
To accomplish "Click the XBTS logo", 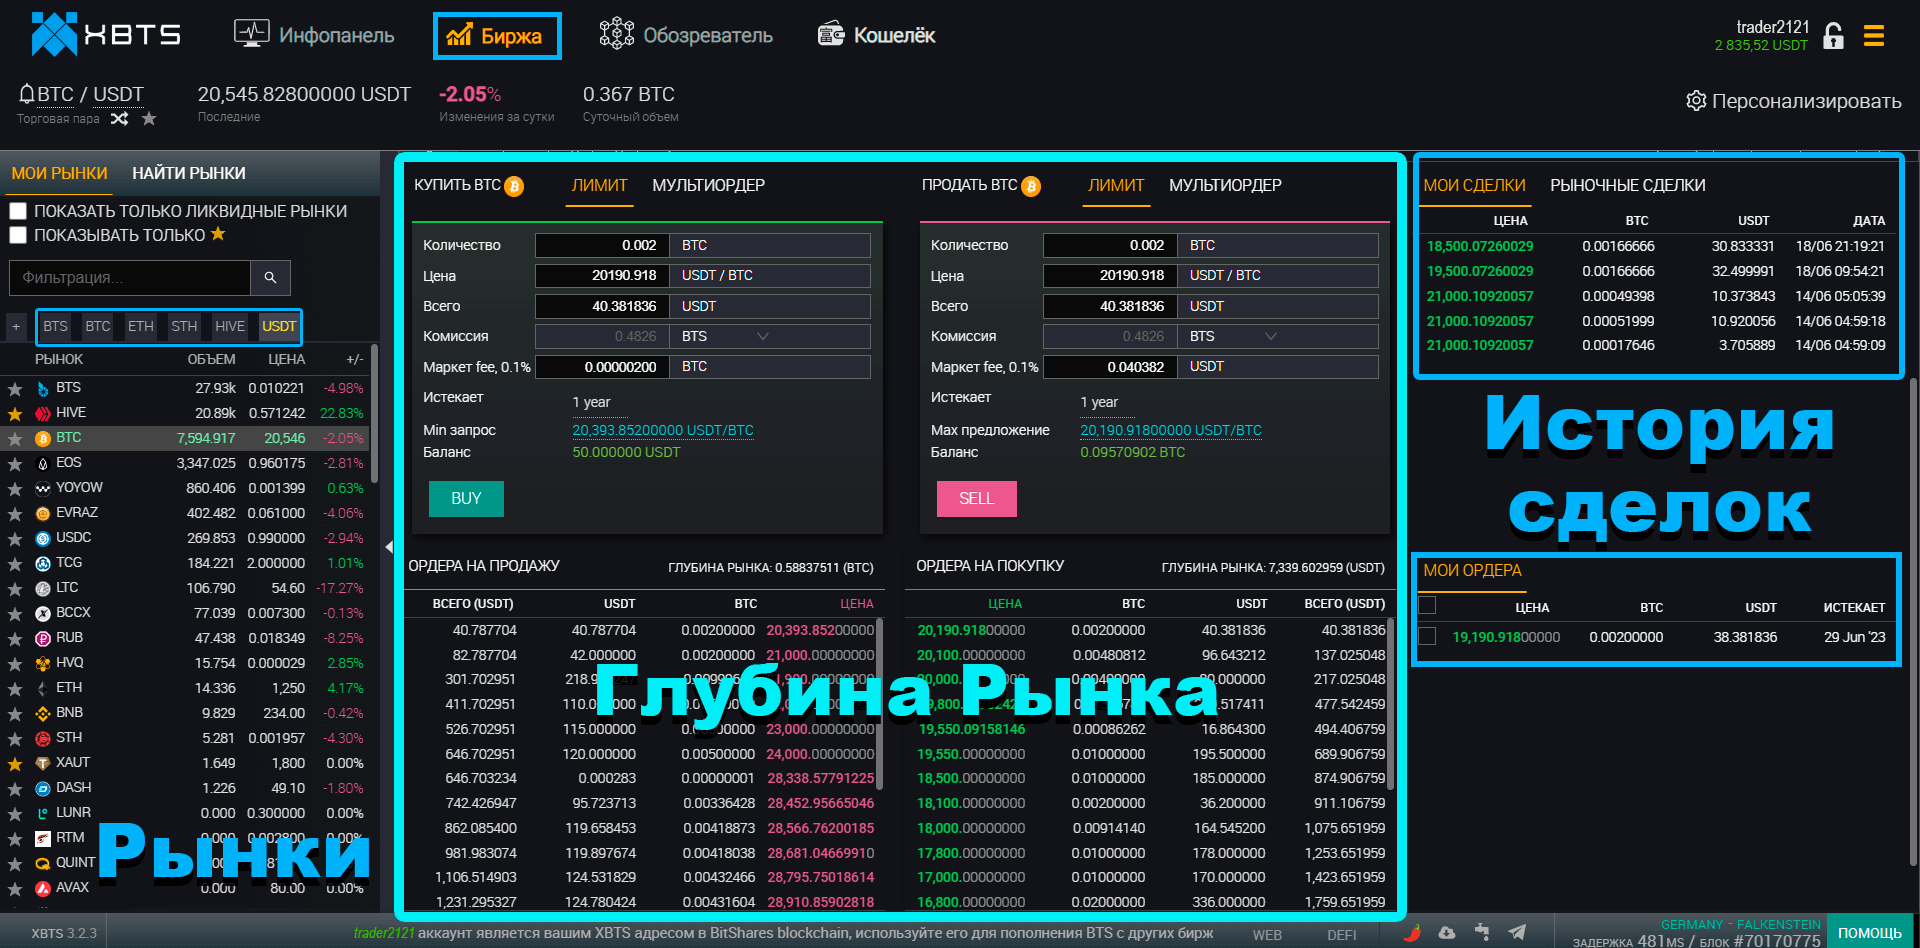I will click(x=105, y=33).
